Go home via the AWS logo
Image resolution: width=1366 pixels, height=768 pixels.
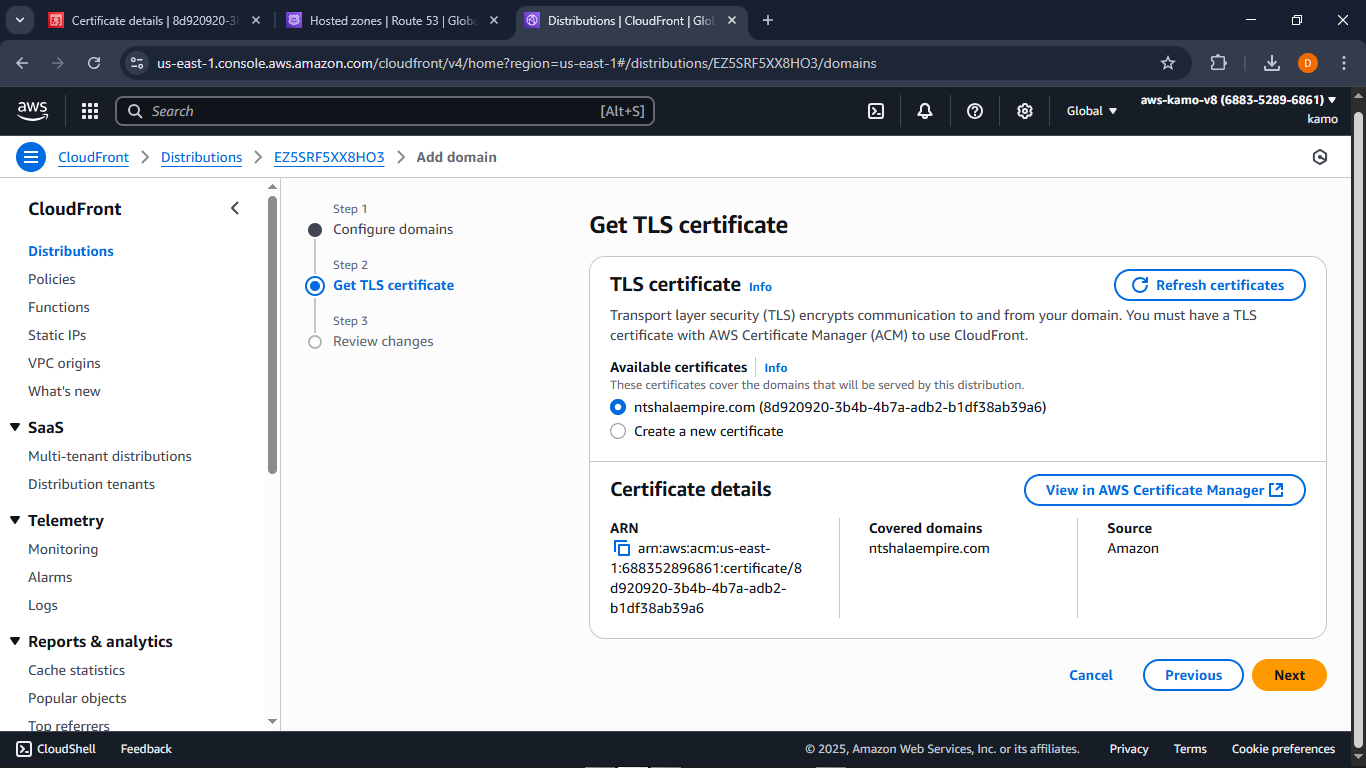[x=32, y=111]
